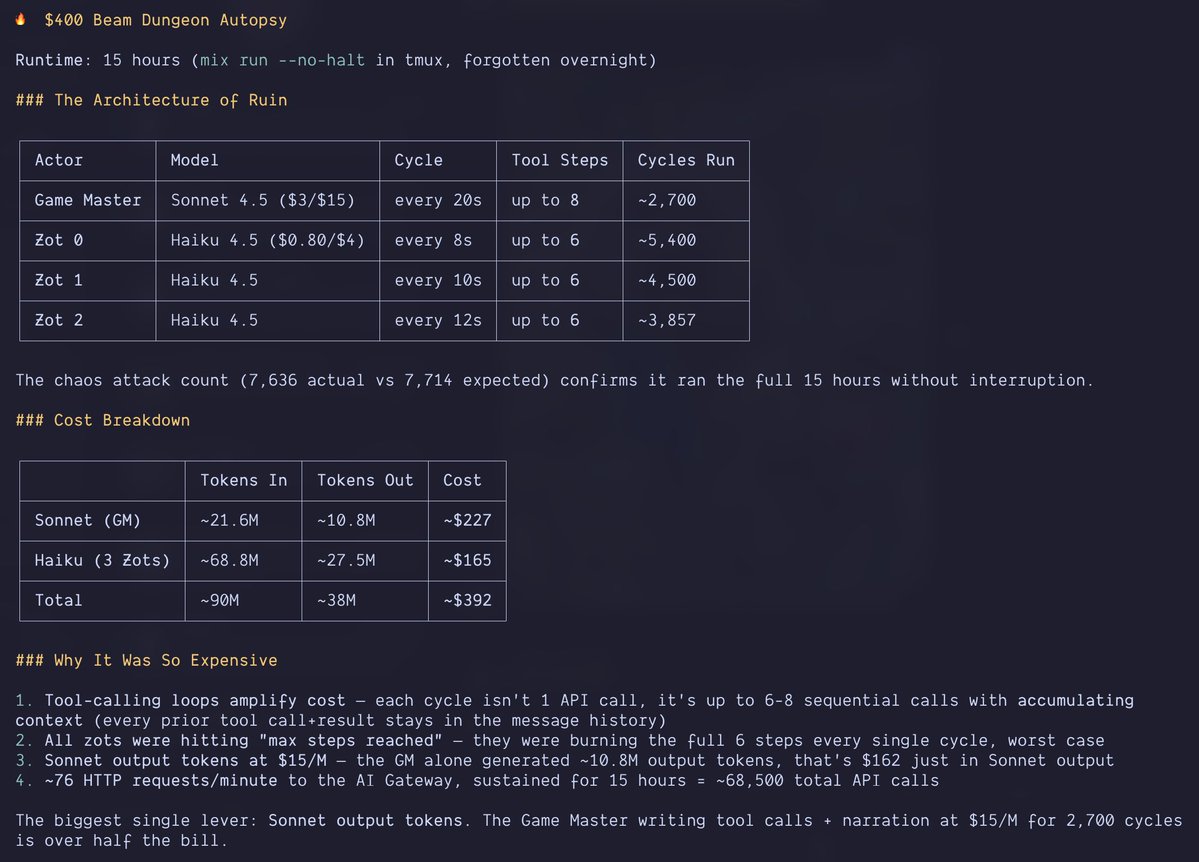
Task: Click list item 4 about HTTP requests per minute
Action: (x=477, y=780)
